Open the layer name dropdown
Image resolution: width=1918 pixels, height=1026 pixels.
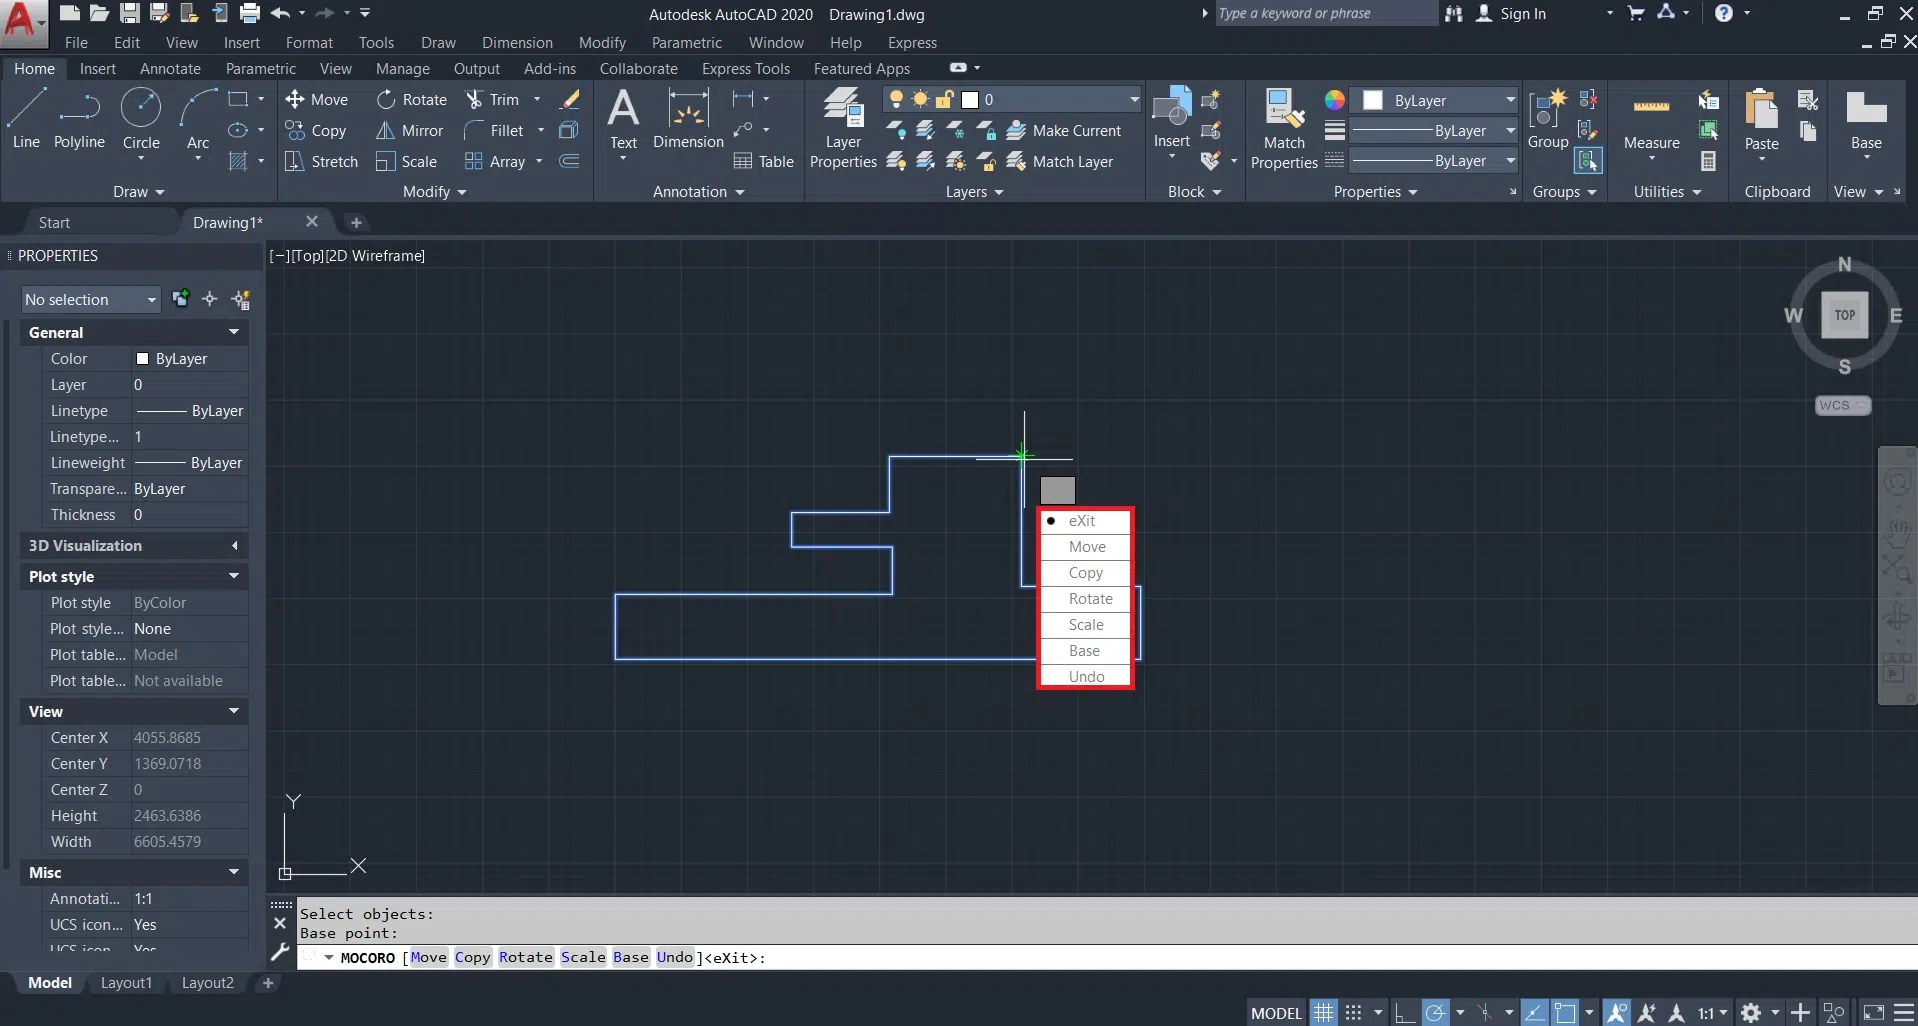[1134, 99]
